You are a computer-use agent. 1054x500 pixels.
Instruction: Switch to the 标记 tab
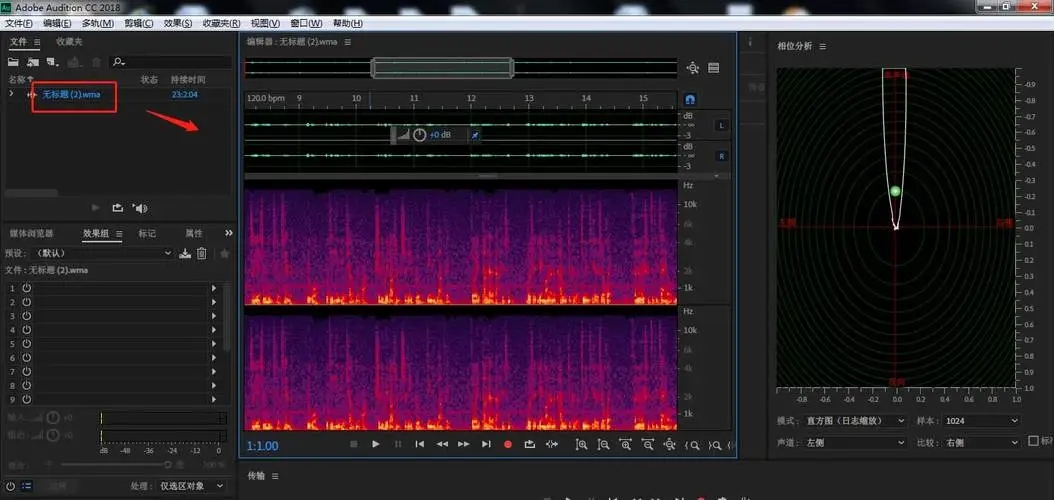click(147, 233)
